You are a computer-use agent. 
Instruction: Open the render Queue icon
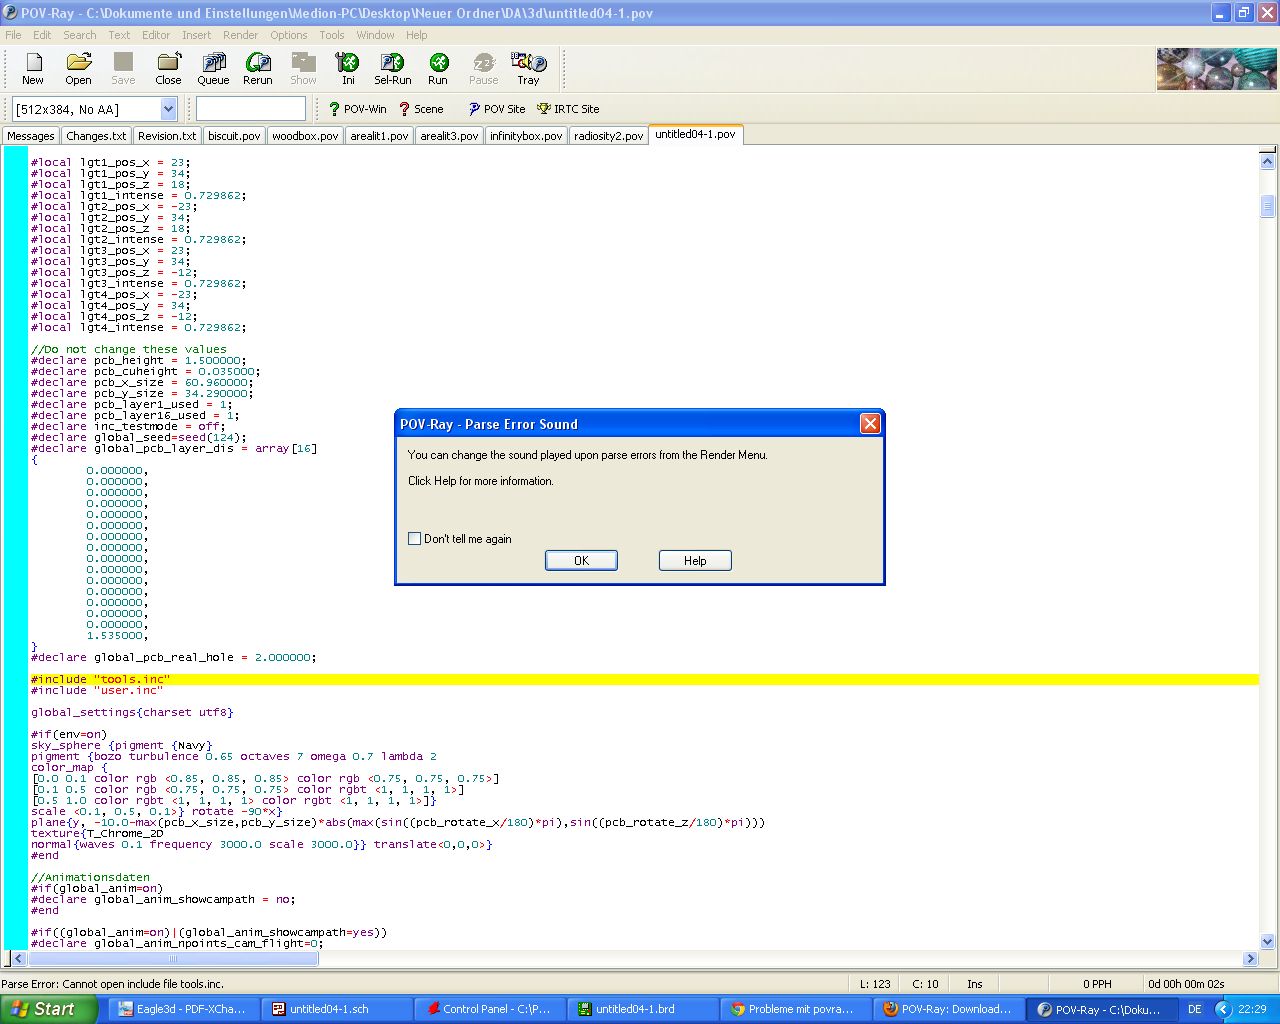click(213, 69)
